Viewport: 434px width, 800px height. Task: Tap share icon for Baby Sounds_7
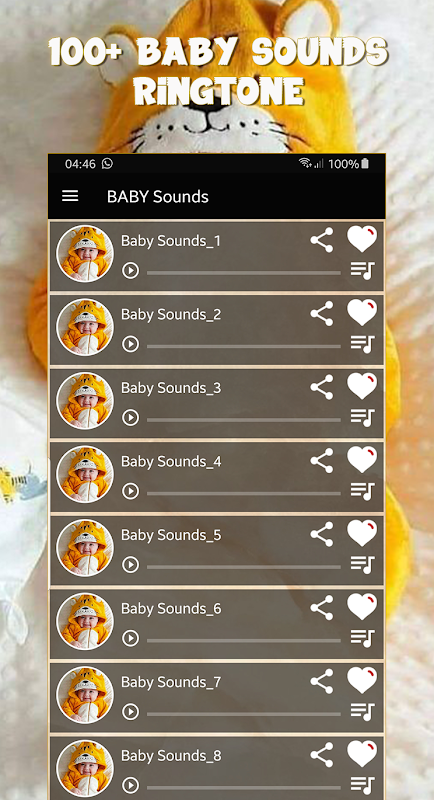click(322, 681)
